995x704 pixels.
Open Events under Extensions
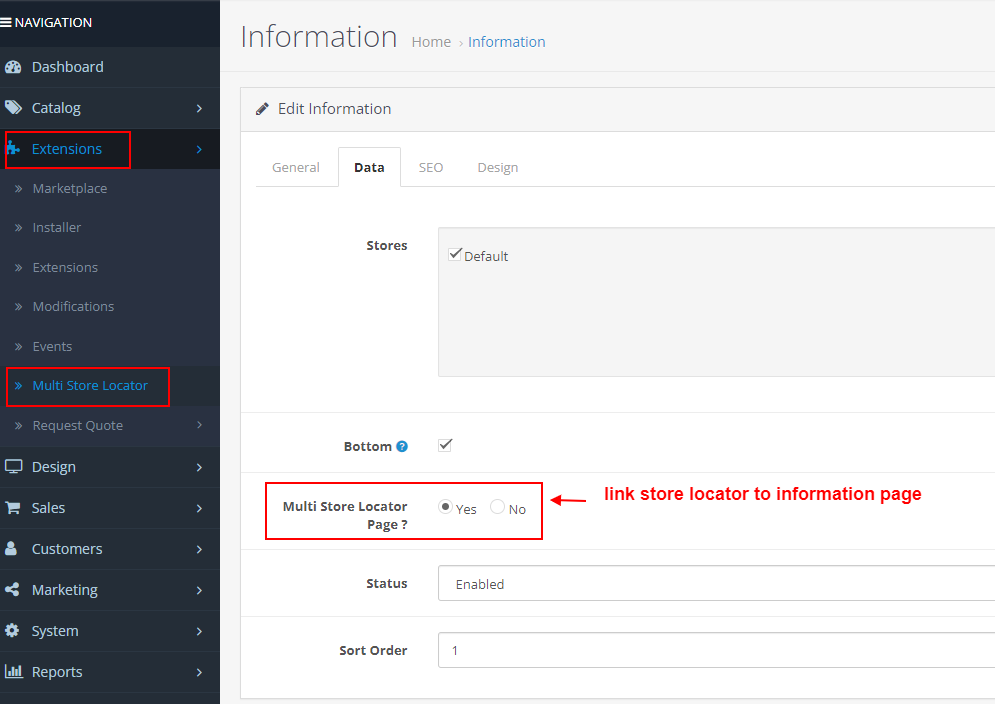tap(53, 347)
